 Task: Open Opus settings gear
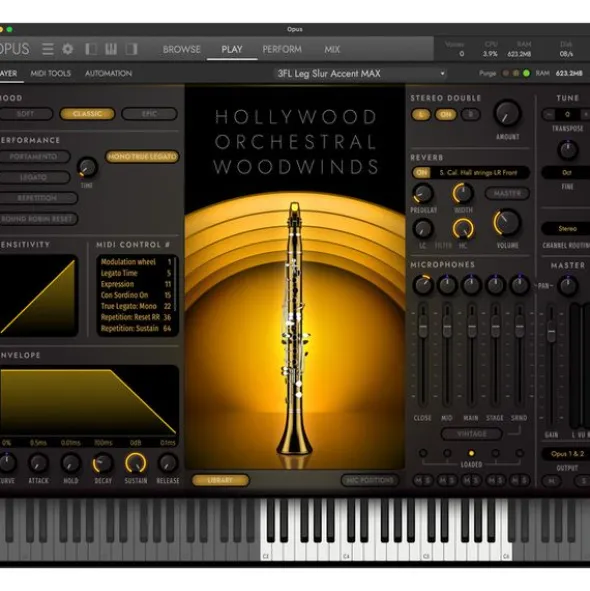pyautogui.click(x=68, y=49)
